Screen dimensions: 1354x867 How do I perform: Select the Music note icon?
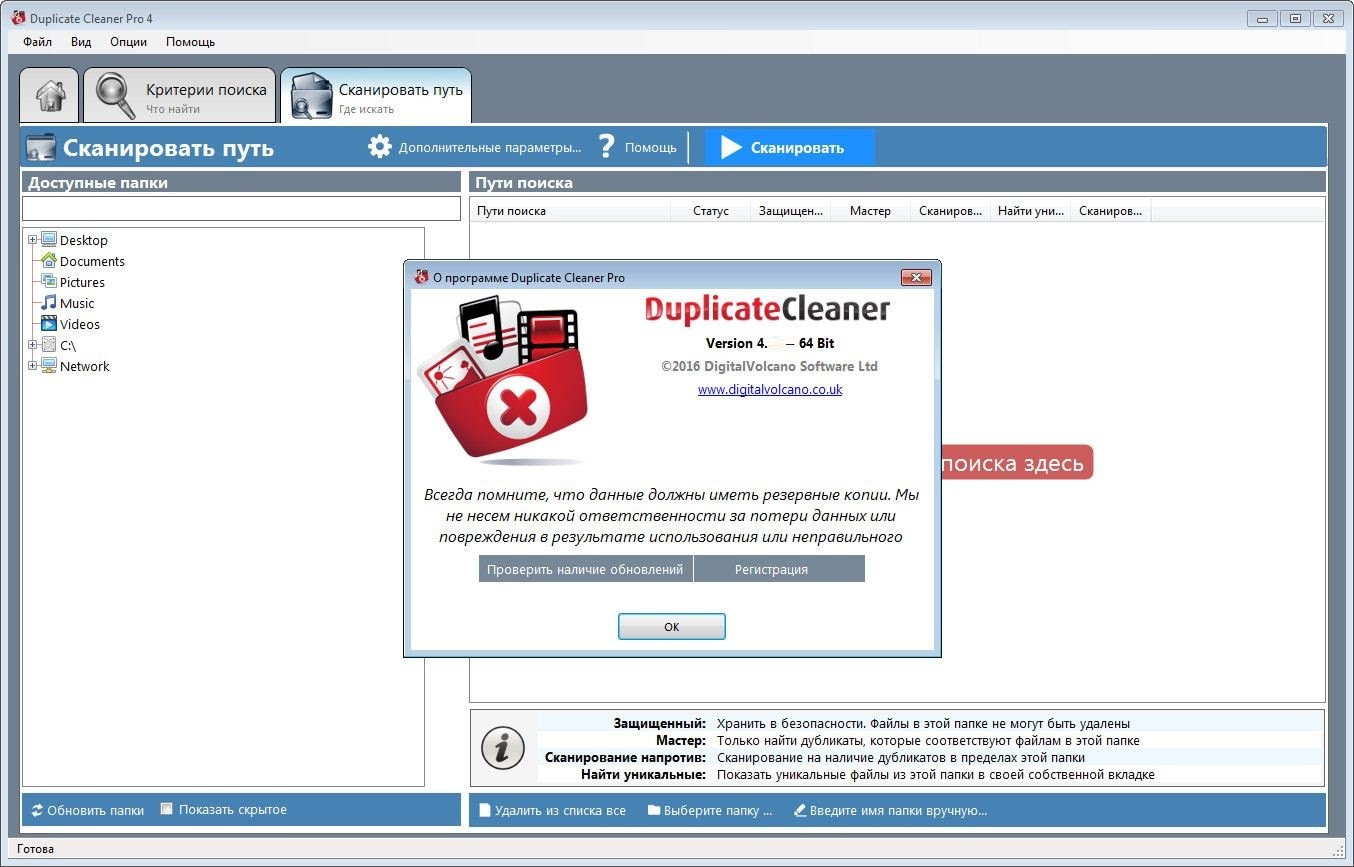pos(49,303)
